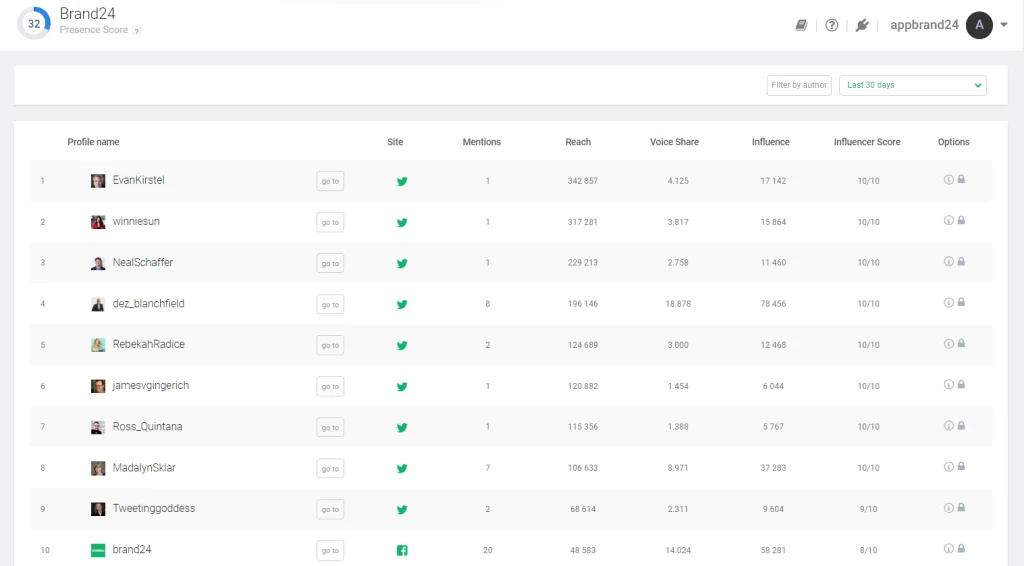Click the lock icon for EvanKirstel

coord(961,180)
